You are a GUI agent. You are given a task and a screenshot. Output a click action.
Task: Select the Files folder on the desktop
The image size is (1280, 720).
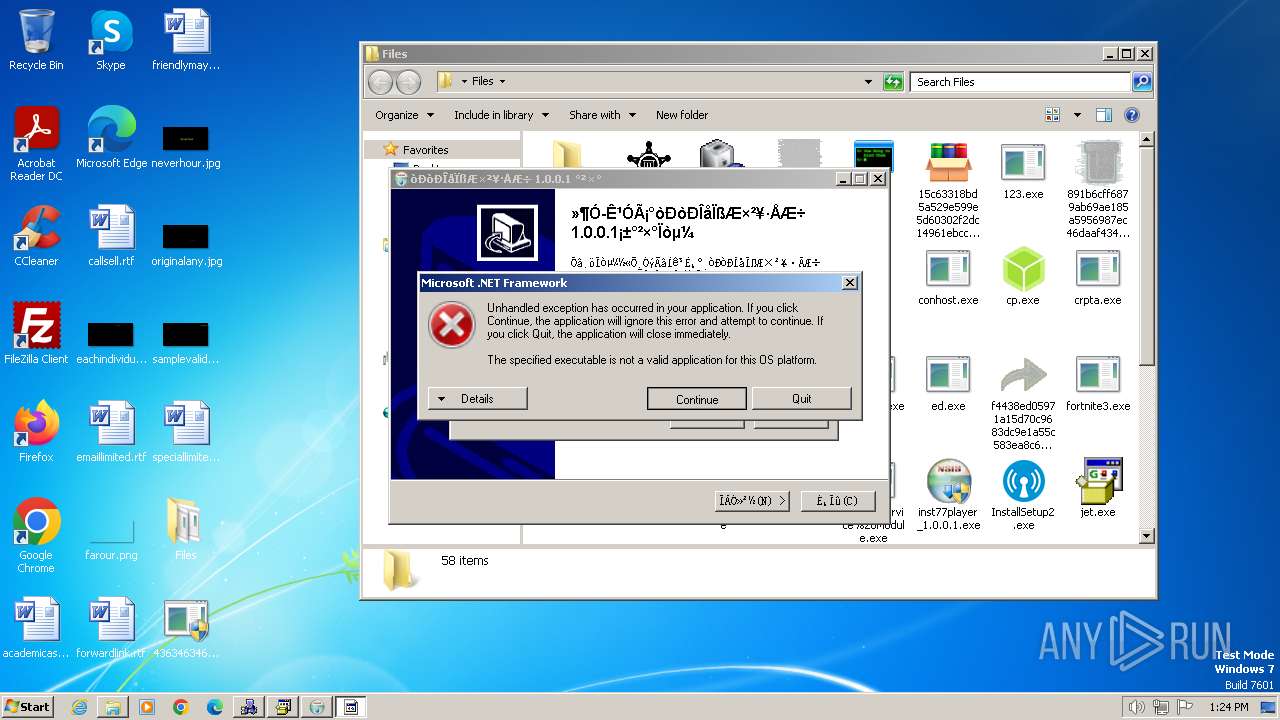tap(186, 530)
